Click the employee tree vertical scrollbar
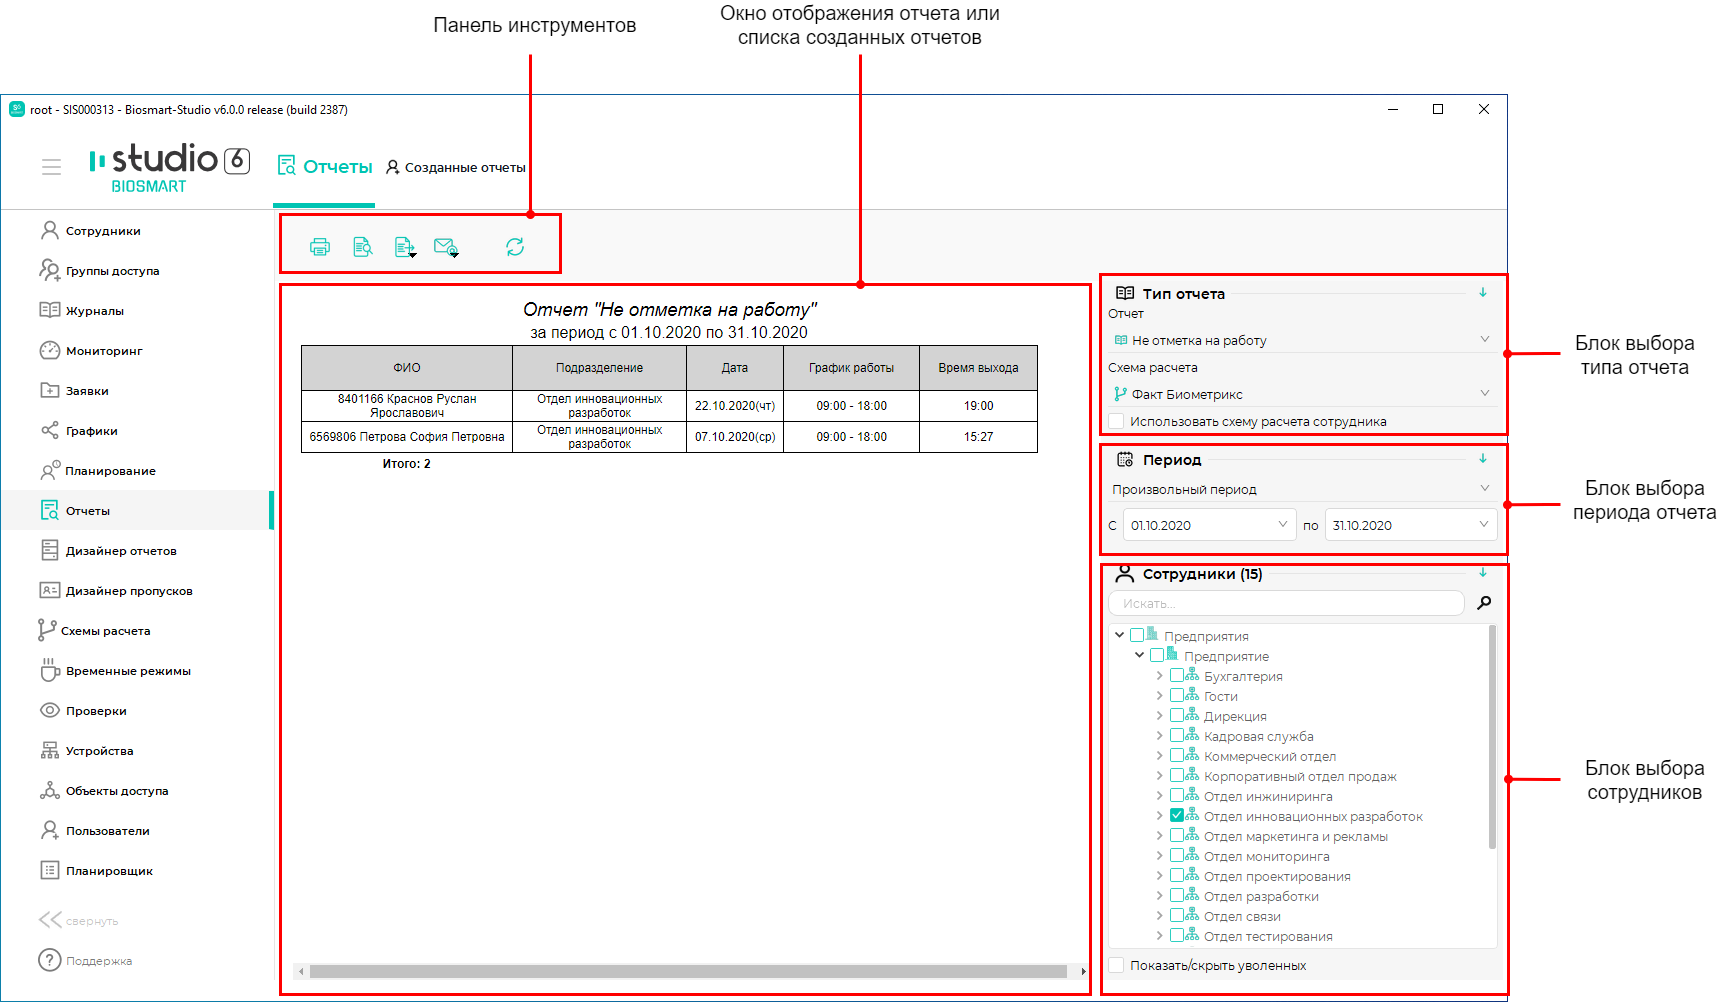Image resolution: width=1721 pixels, height=1003 pixels. (x=1493, y=737)
